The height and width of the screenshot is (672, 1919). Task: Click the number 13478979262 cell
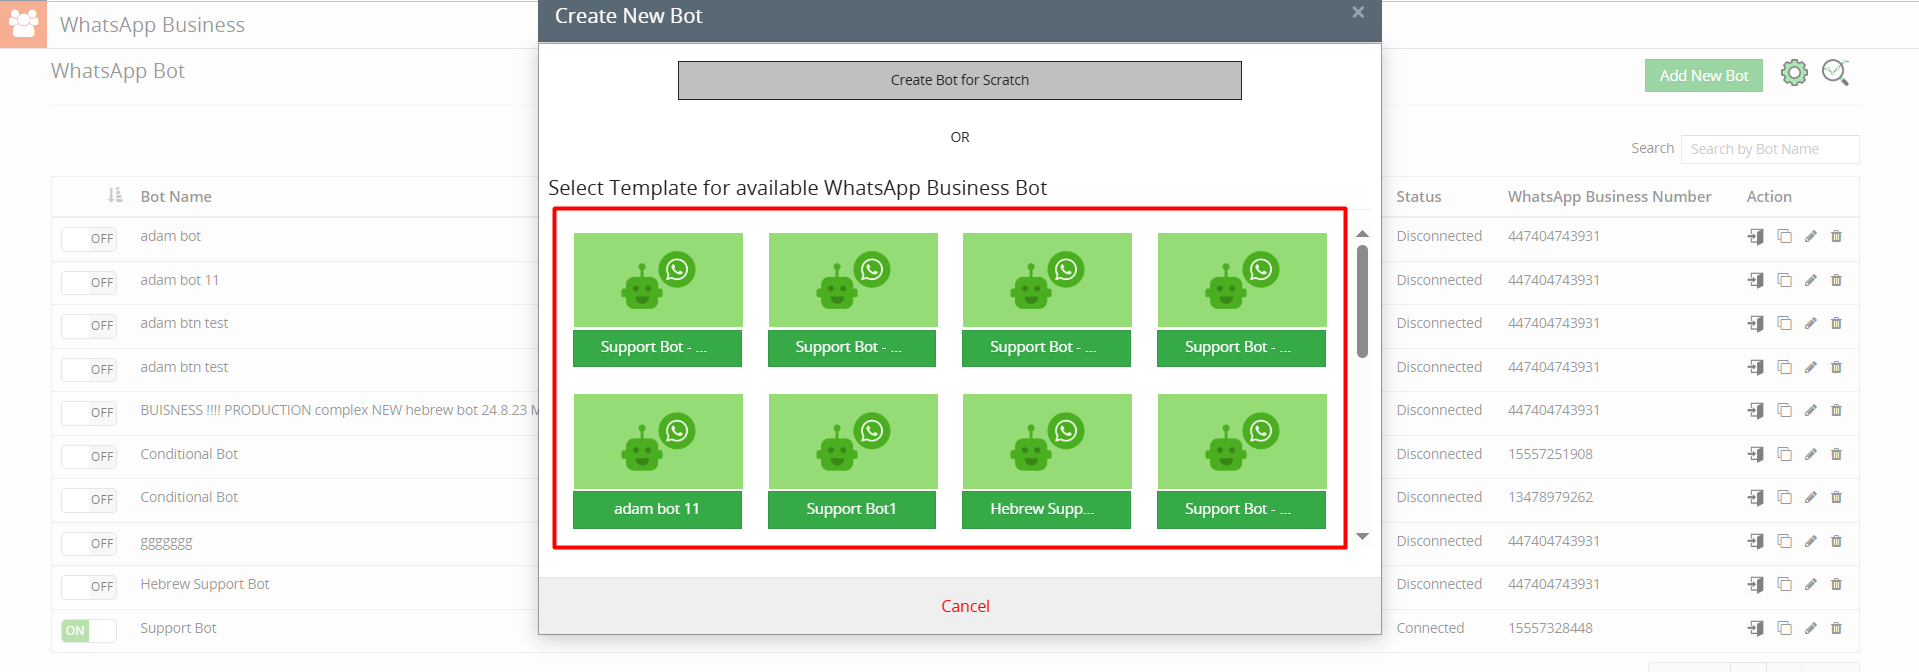pos(1551,497)
